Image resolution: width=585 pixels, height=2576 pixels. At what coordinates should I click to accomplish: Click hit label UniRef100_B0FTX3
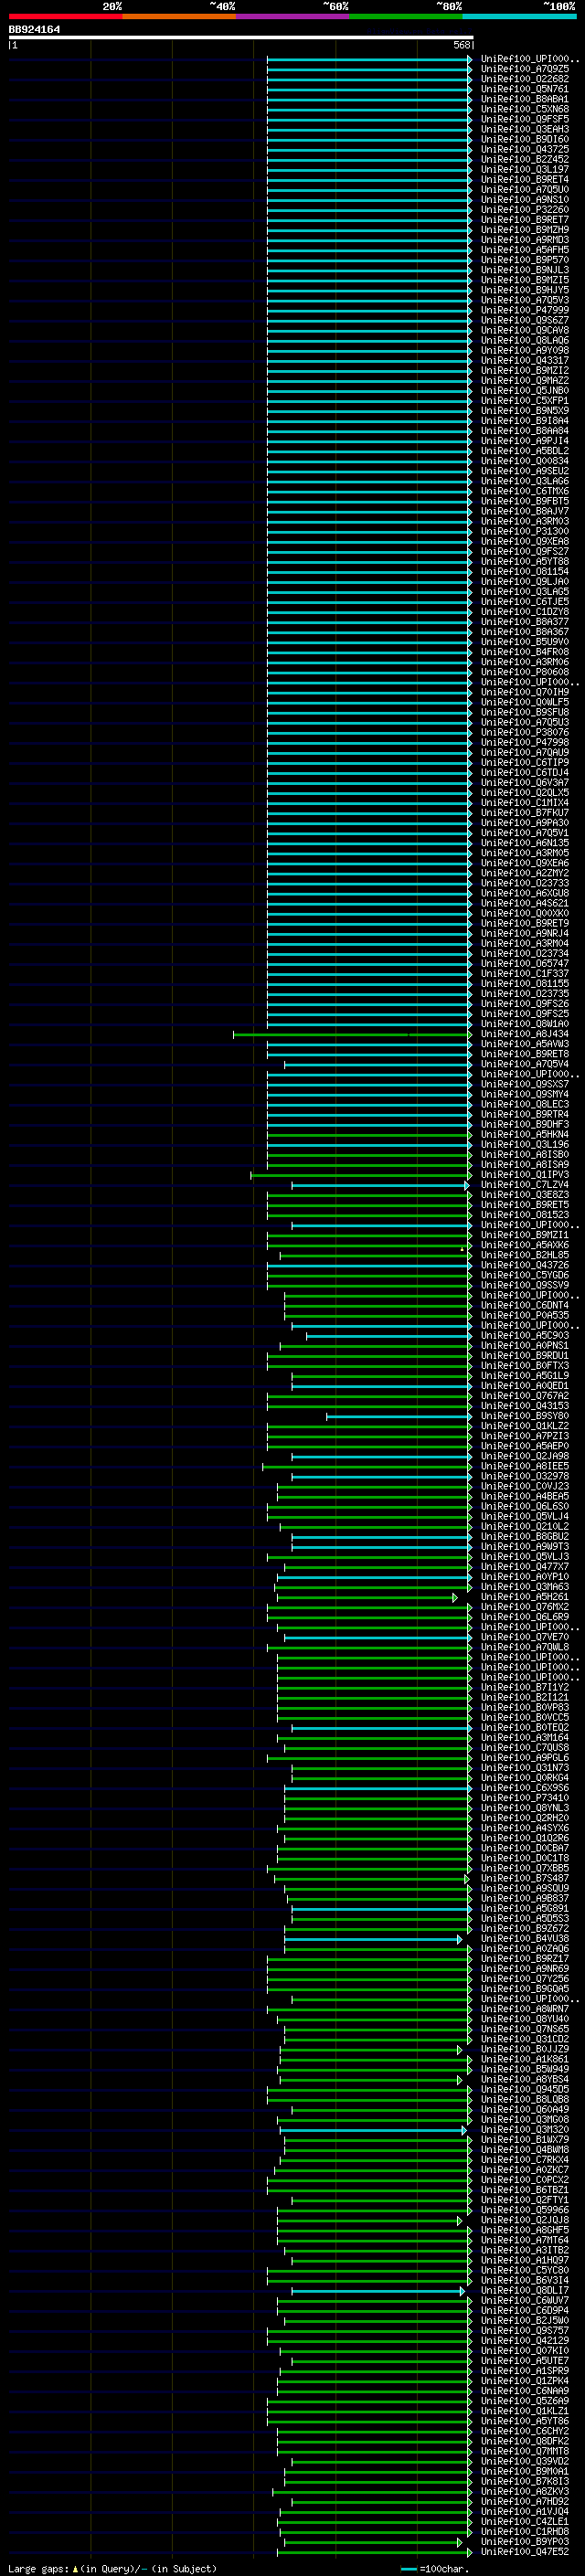tap(524, 1366)
